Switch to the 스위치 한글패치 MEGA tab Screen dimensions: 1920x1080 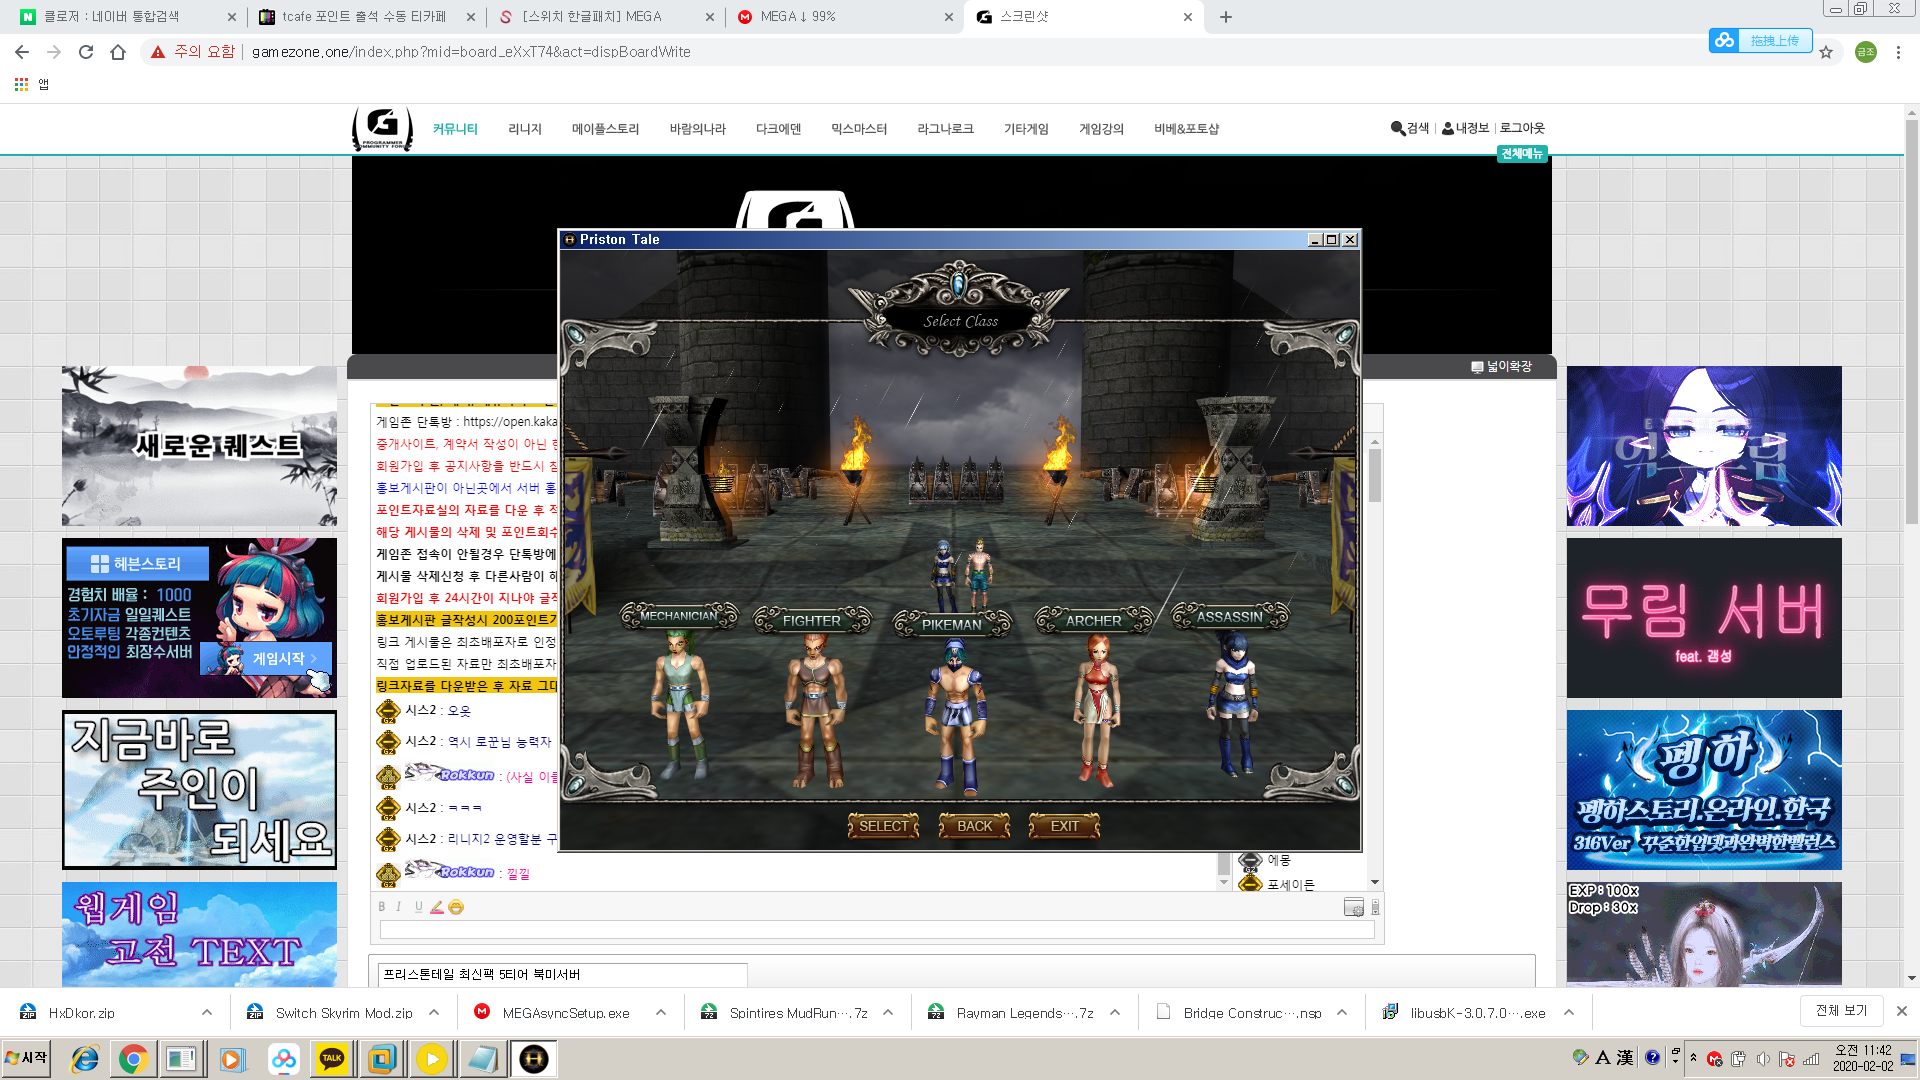605,17
